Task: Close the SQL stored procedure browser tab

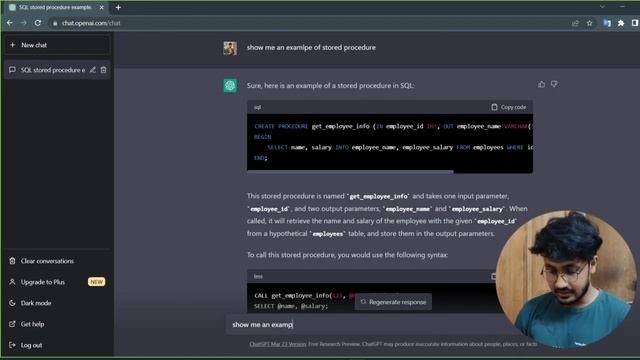Action: (x=102, y=7)
